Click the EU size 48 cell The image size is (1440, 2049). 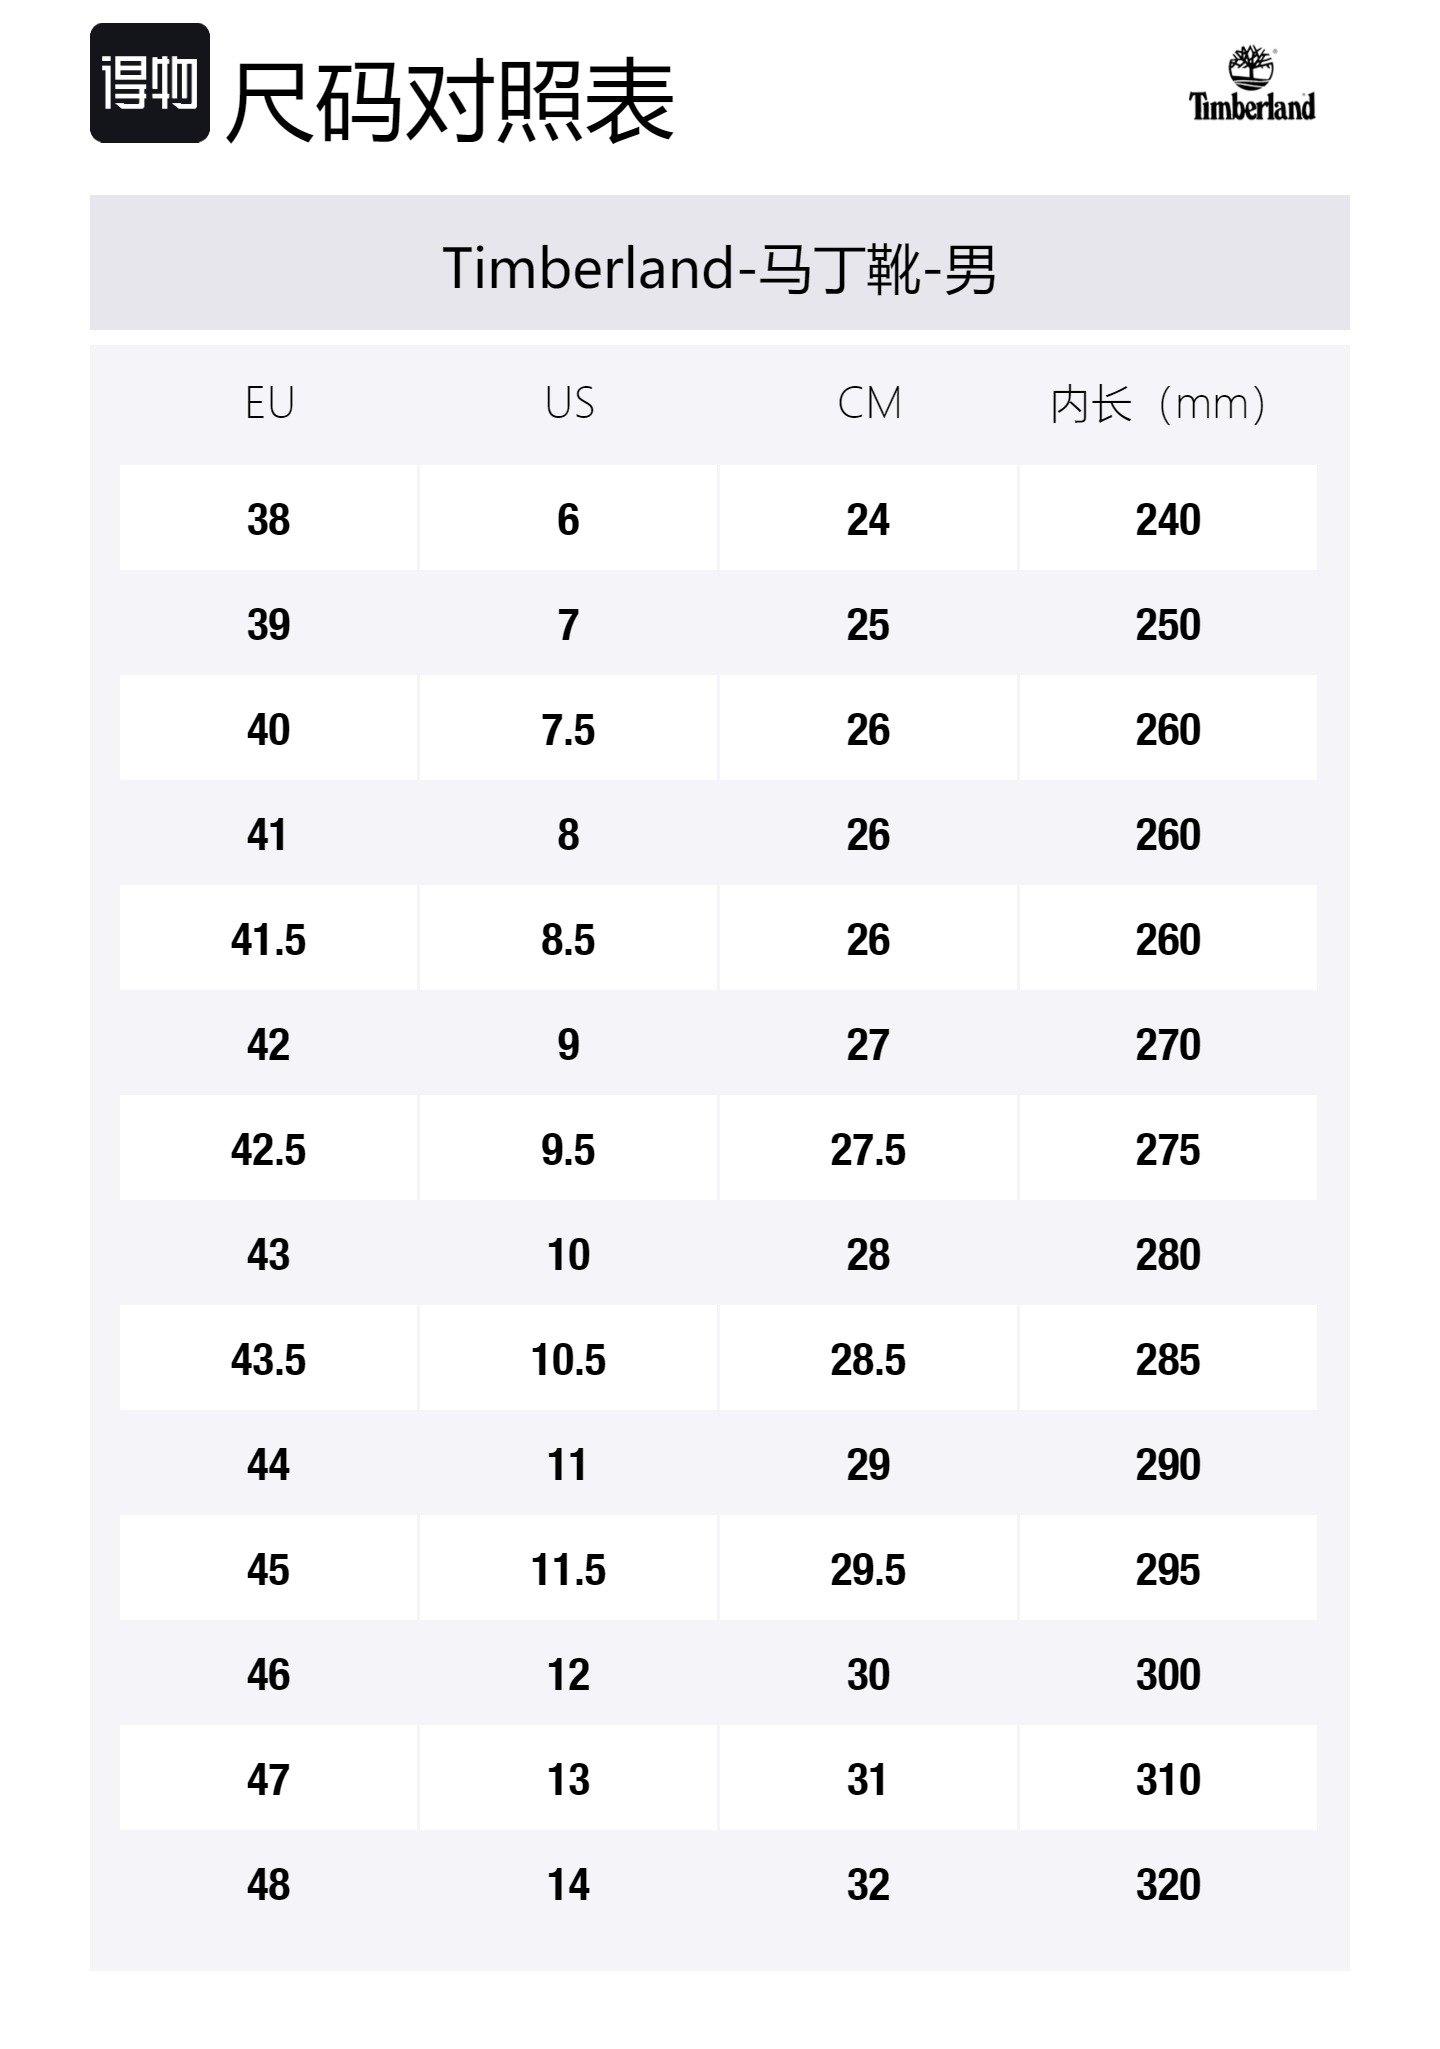[269, 1885]
